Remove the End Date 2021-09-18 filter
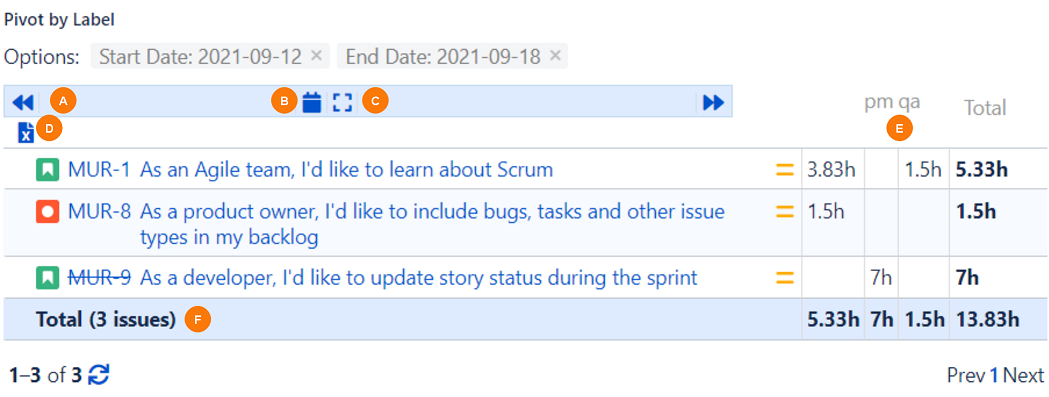1049x397 pixels. [x=555, y=56]
